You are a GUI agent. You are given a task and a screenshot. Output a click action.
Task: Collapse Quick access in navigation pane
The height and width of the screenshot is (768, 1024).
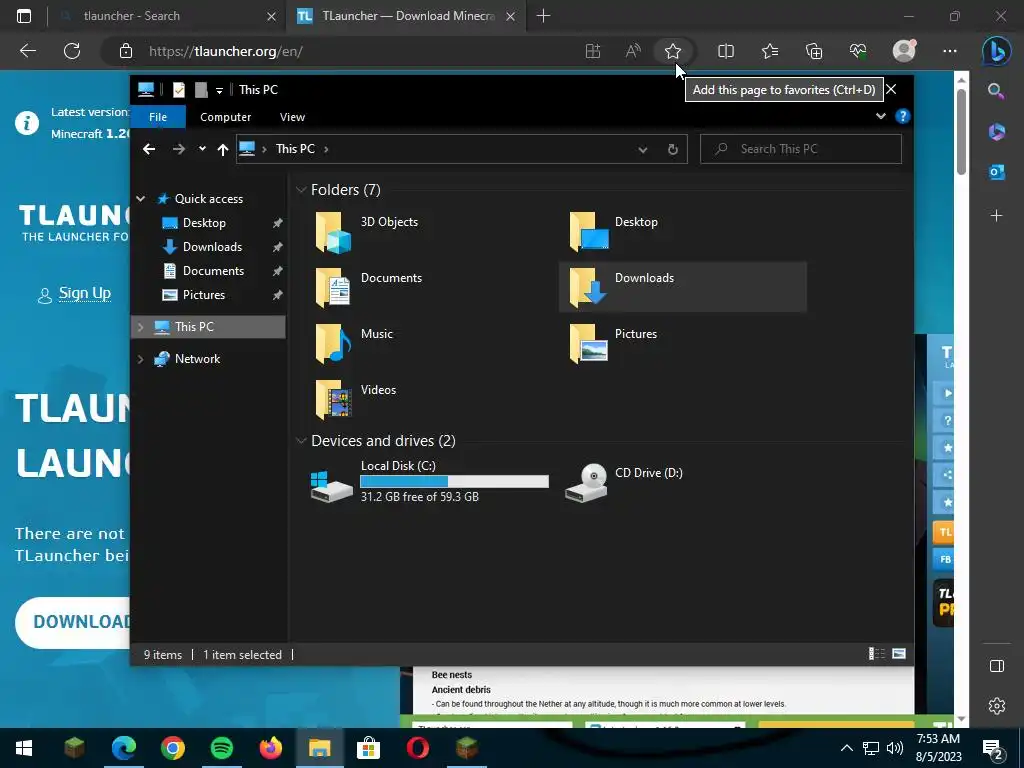[x=140, y=199]
